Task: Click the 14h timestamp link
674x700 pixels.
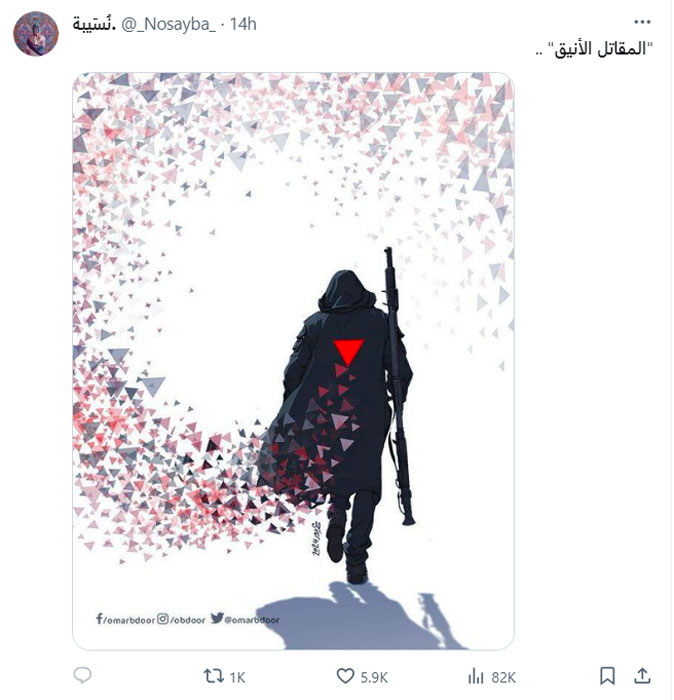Action: click(243, 24)
